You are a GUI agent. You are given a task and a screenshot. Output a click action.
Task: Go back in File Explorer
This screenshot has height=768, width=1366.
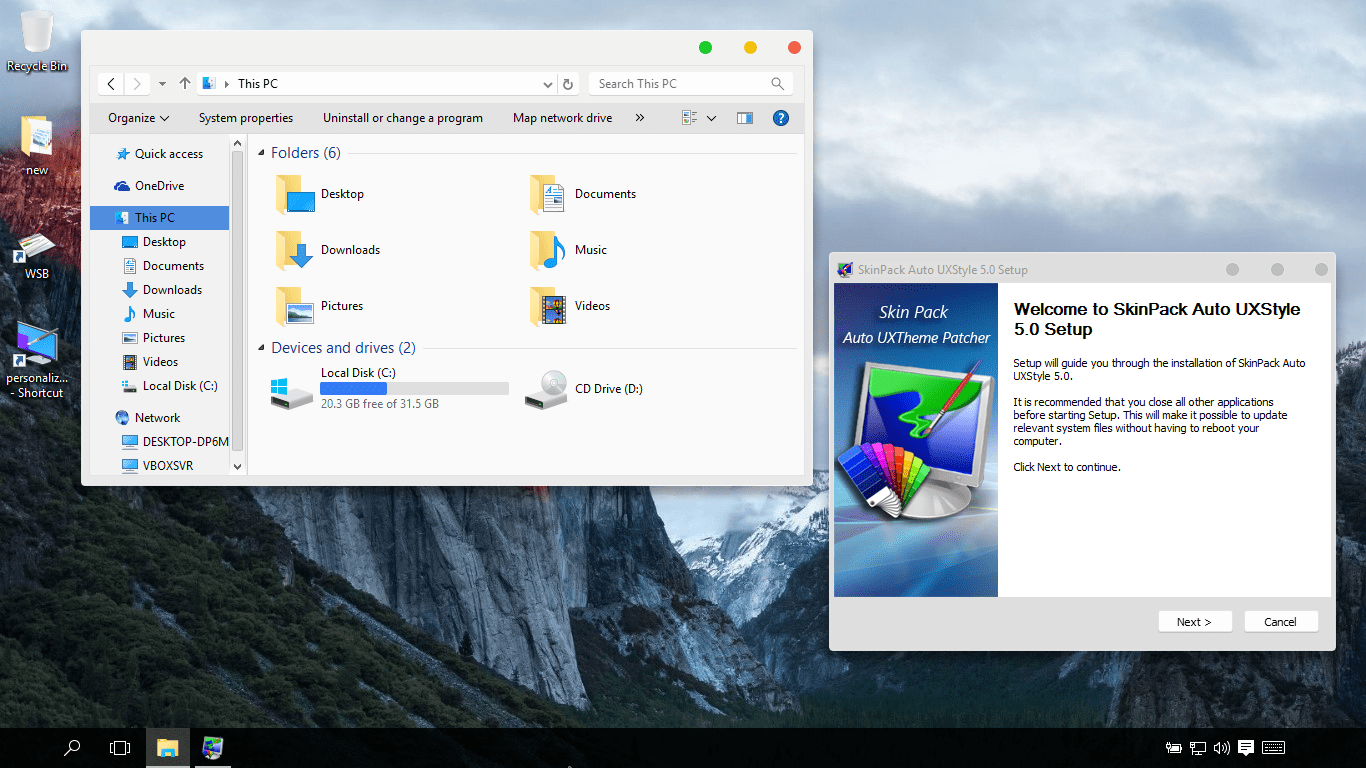click(x=111, y=84)
